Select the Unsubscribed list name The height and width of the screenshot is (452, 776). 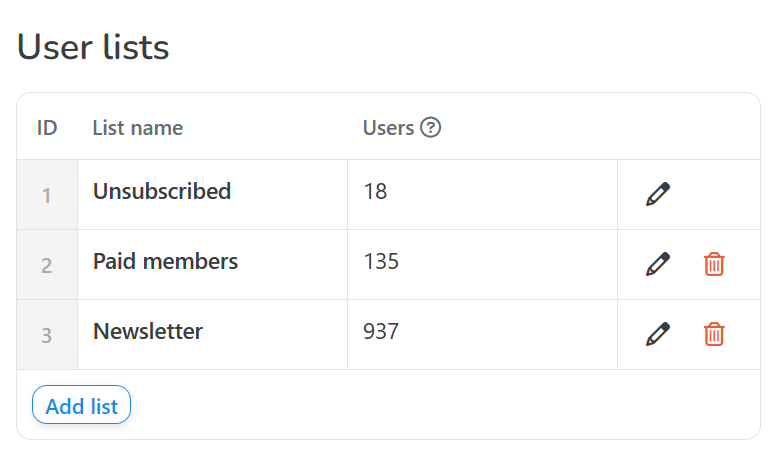[x=162, y=191]
